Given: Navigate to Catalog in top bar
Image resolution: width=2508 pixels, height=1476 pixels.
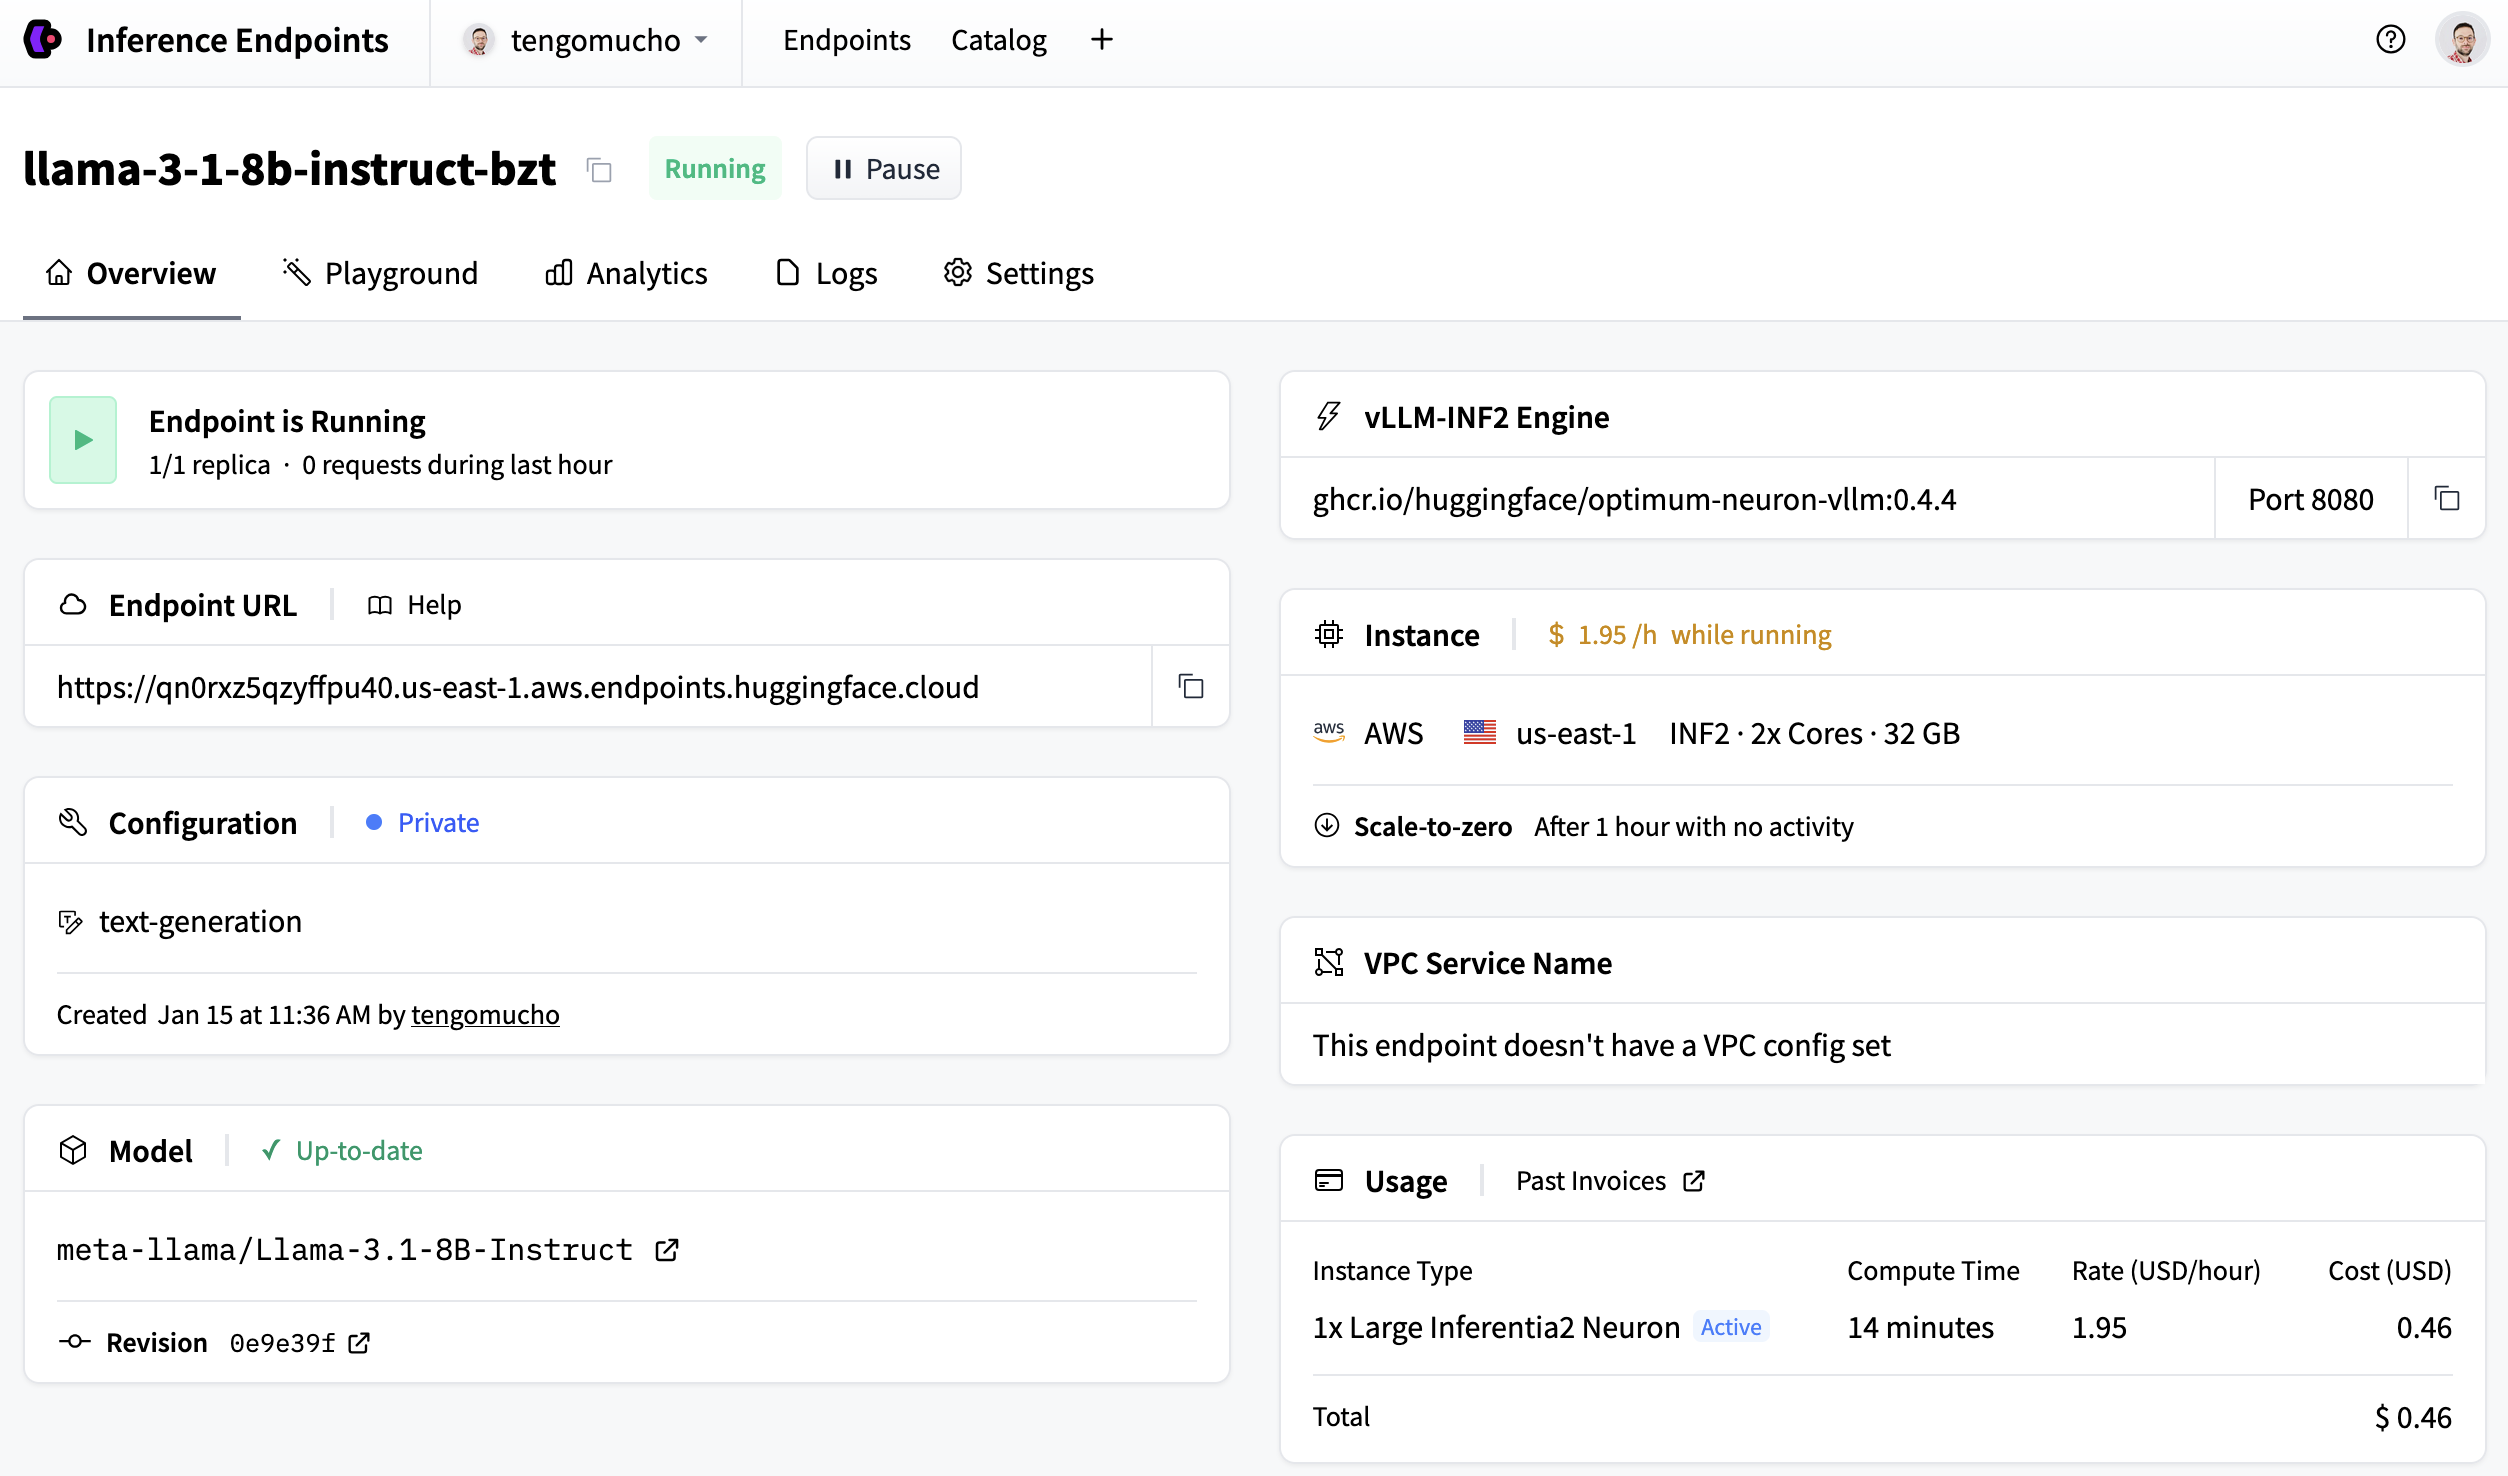Looking at the screenshot, I should (x=998, y=40).
